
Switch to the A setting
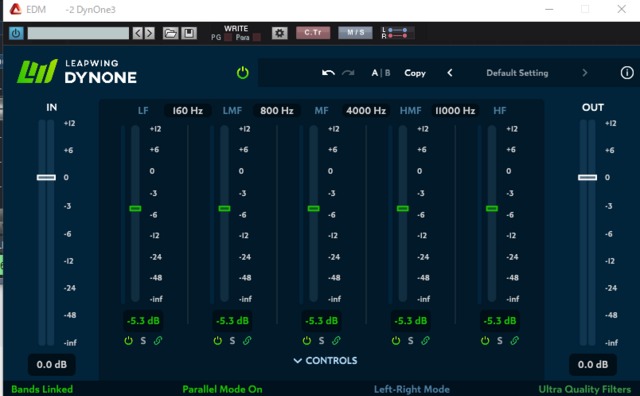click(x=375, y=73)
